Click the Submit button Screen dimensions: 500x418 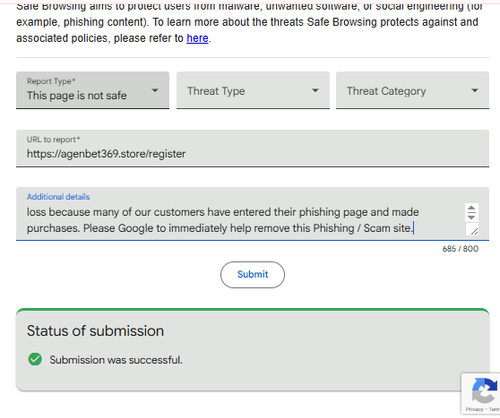click(252, 274)
